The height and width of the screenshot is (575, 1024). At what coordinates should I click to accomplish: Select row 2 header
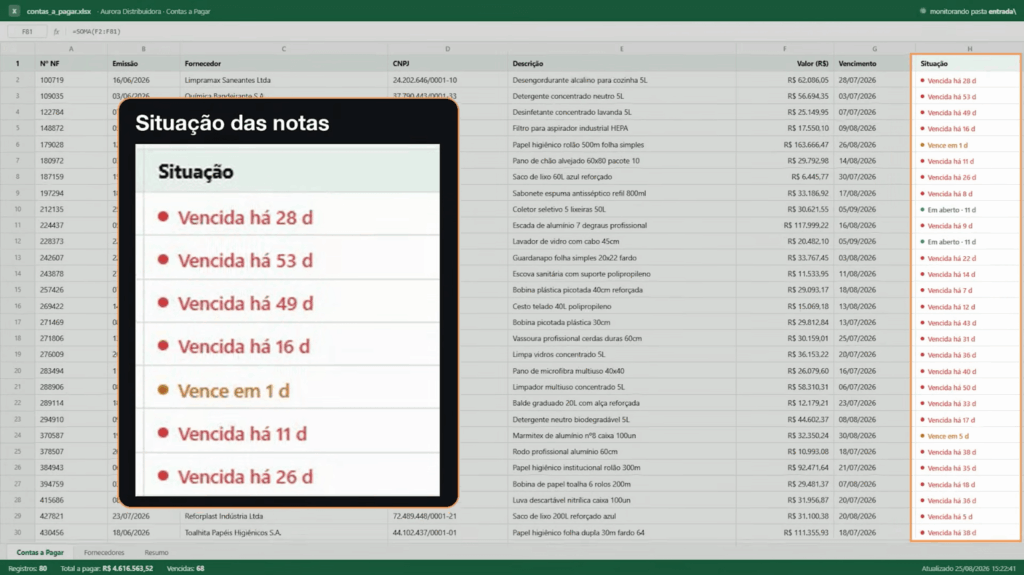coord(18,80)
